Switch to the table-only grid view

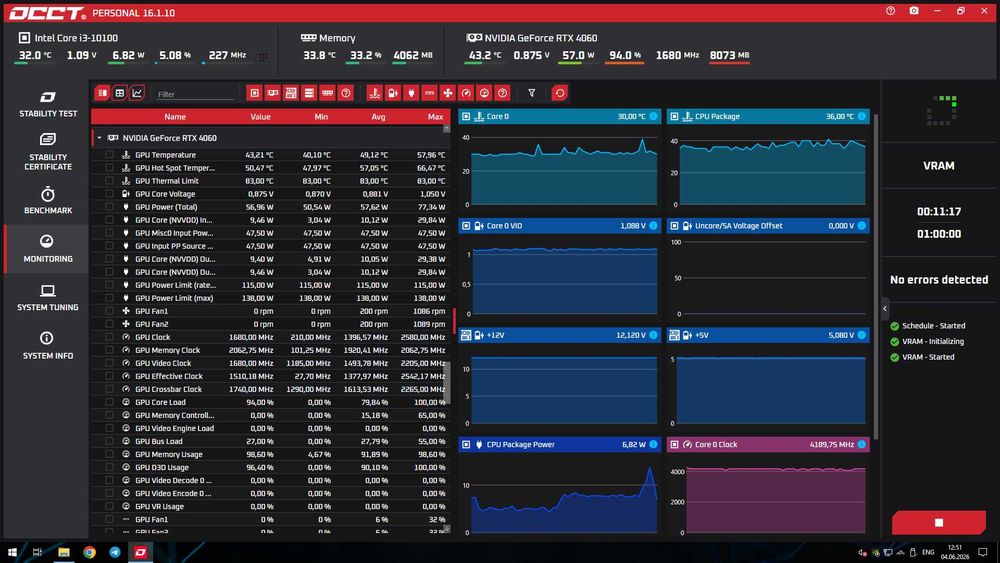click(119, 93)
